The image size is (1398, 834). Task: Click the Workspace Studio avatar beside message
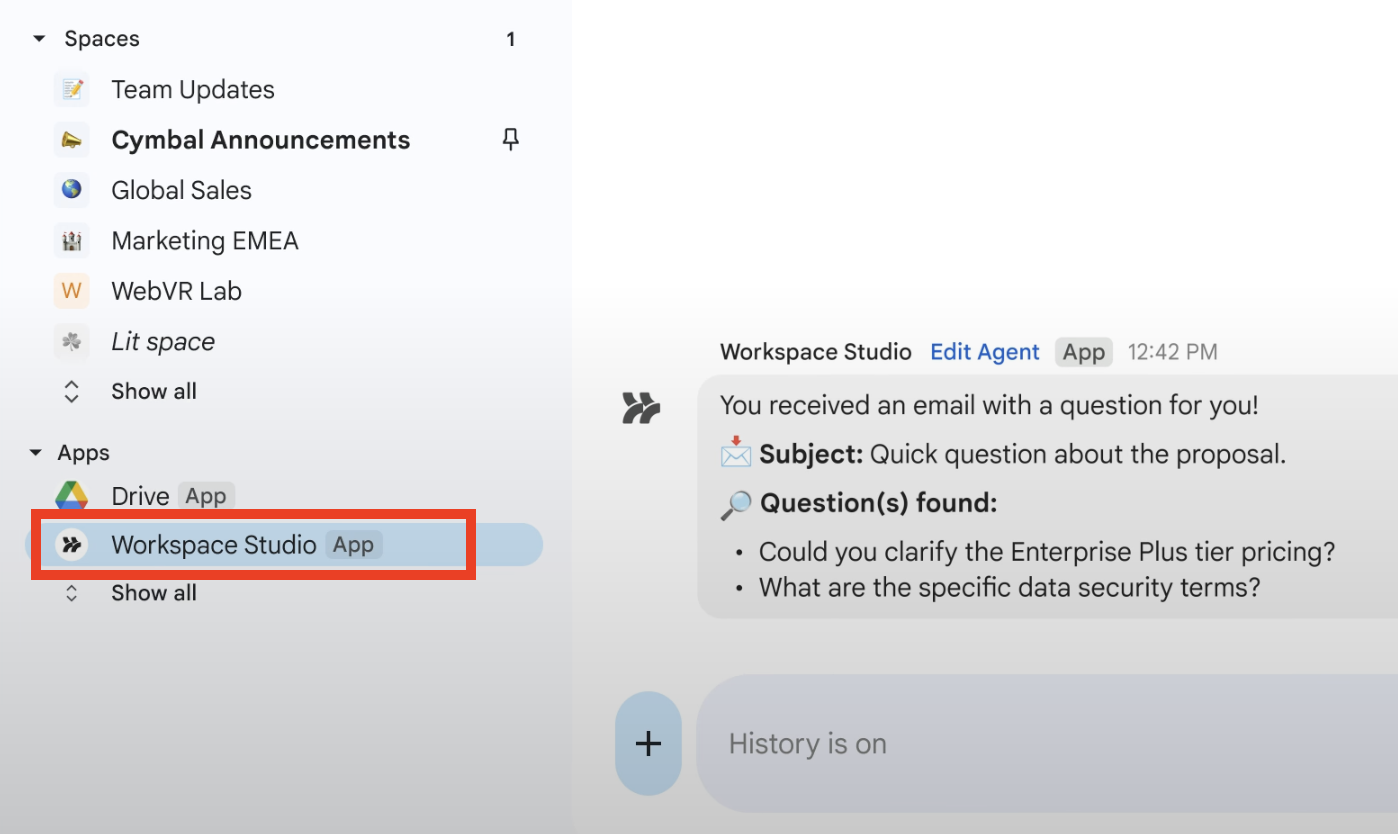click(640, 409)
